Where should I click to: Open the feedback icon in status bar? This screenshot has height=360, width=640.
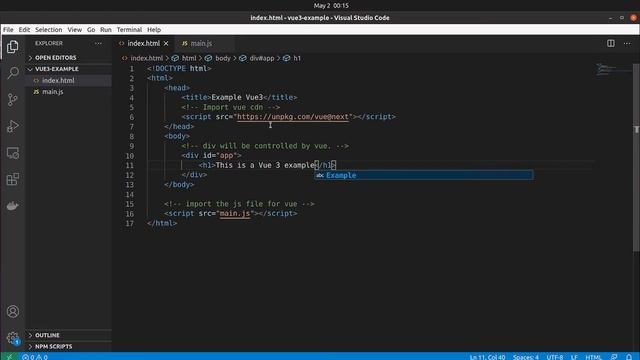614,357
